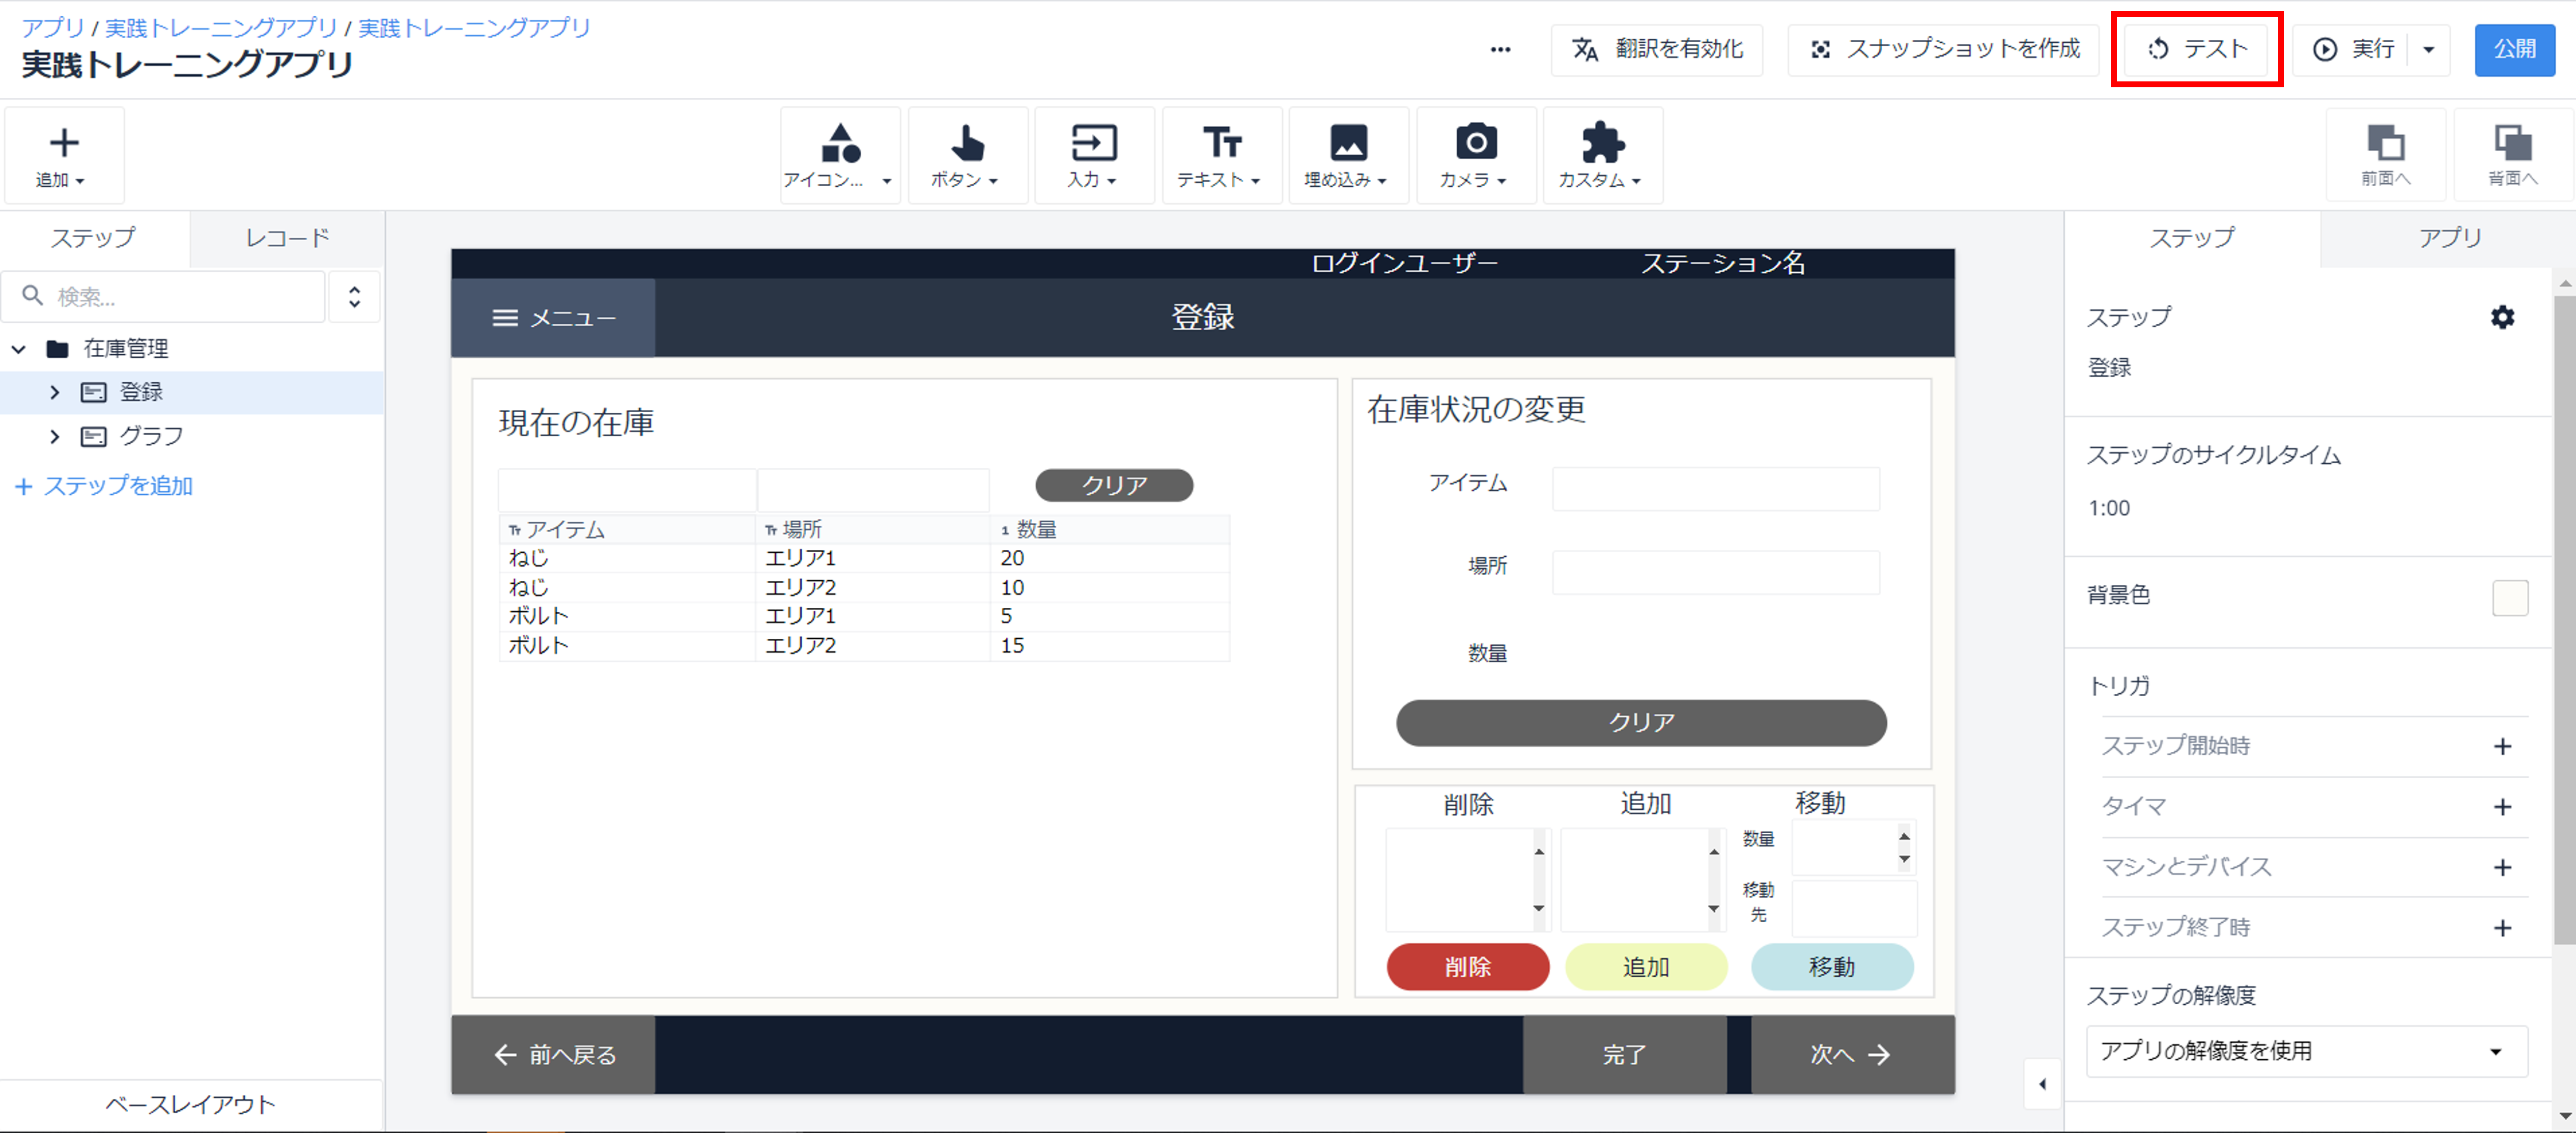Click the 在庫管理 folder icon
This screenshot has width=2576, height=1133.
[x=57, y=348]
